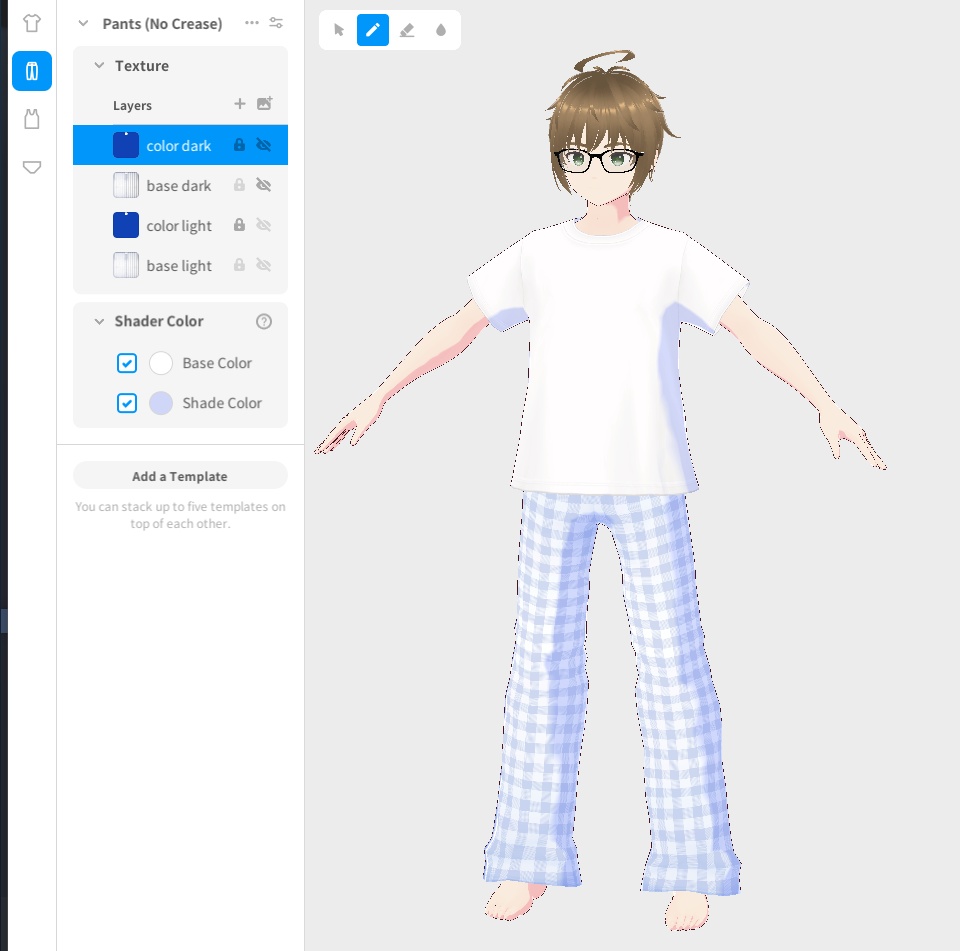
Task: Open the tops clothing category in the sidebar
Action: (x=31, y=22)
